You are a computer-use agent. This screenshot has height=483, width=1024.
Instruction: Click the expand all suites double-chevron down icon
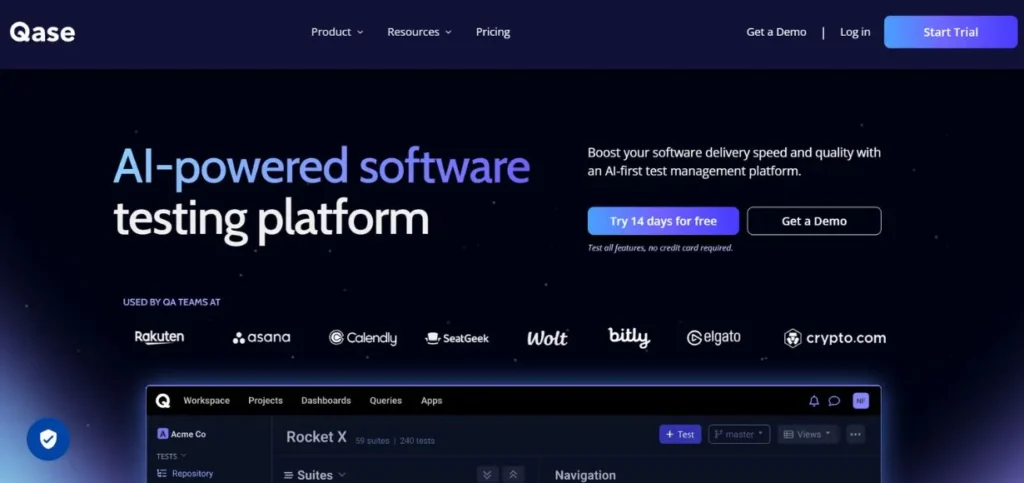tap(488, 475)
